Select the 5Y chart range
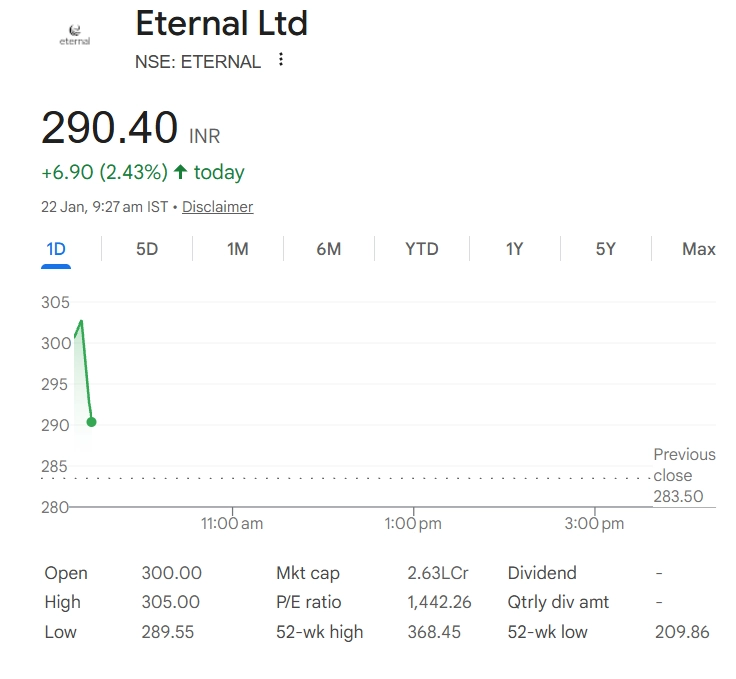This screenshot has width=736, height=679. click(606, 249)
